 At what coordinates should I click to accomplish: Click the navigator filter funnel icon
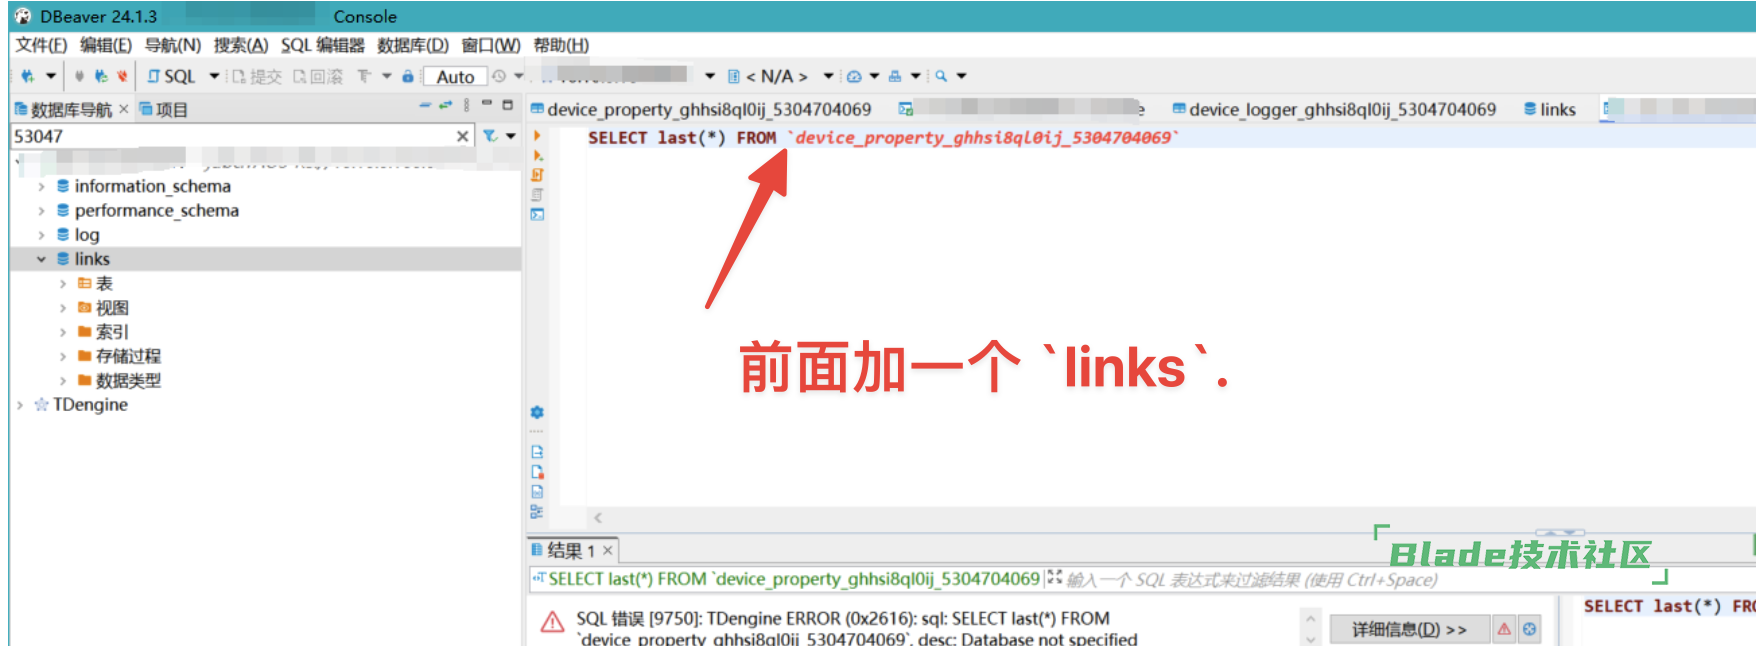[490, 136]
